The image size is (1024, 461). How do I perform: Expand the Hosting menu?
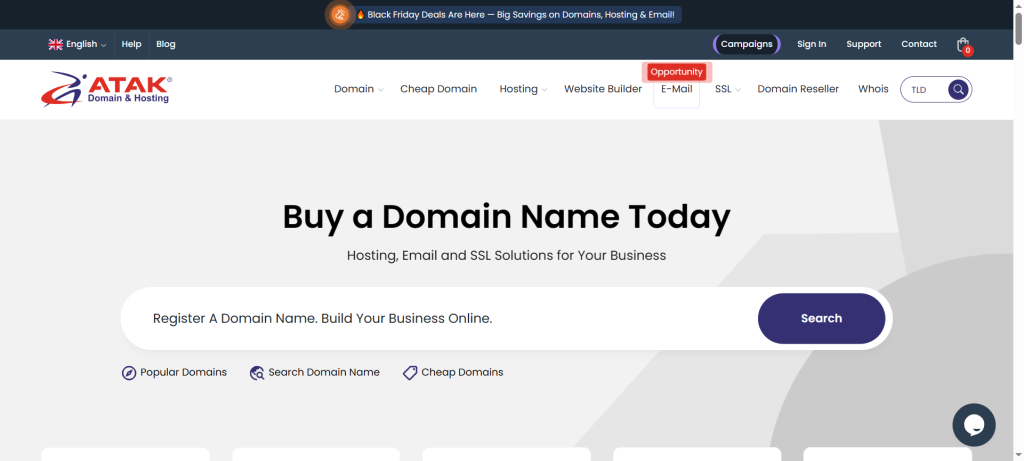pyautogui.click(x=523, y=89)
